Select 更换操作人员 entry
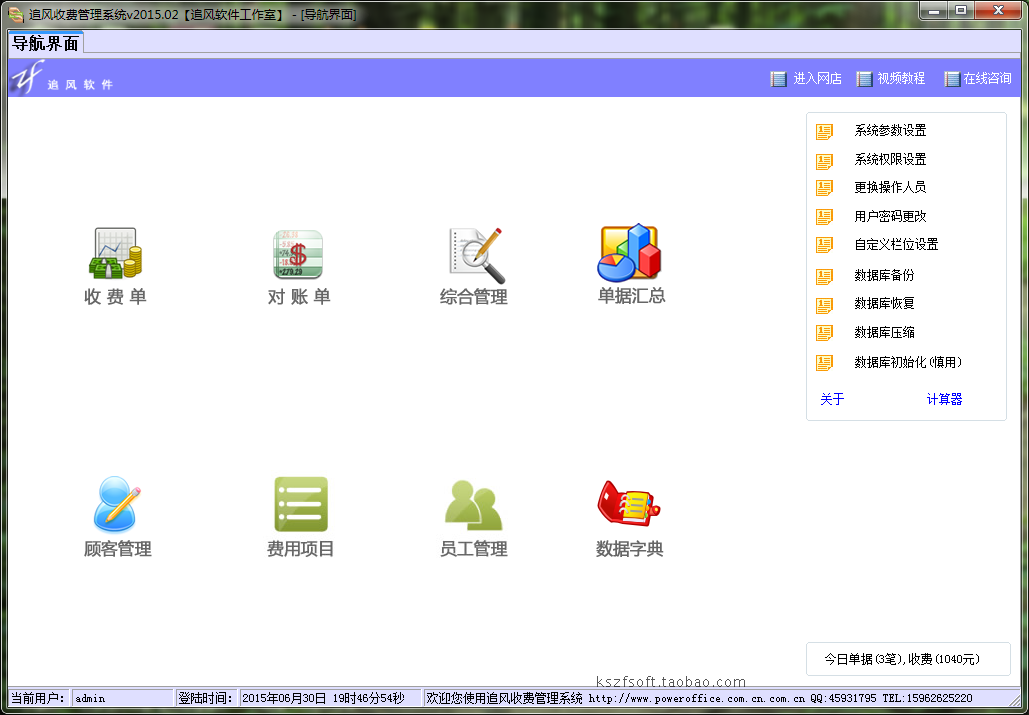The width and height of the screenshot is (1029, 715). coord(890,188)
